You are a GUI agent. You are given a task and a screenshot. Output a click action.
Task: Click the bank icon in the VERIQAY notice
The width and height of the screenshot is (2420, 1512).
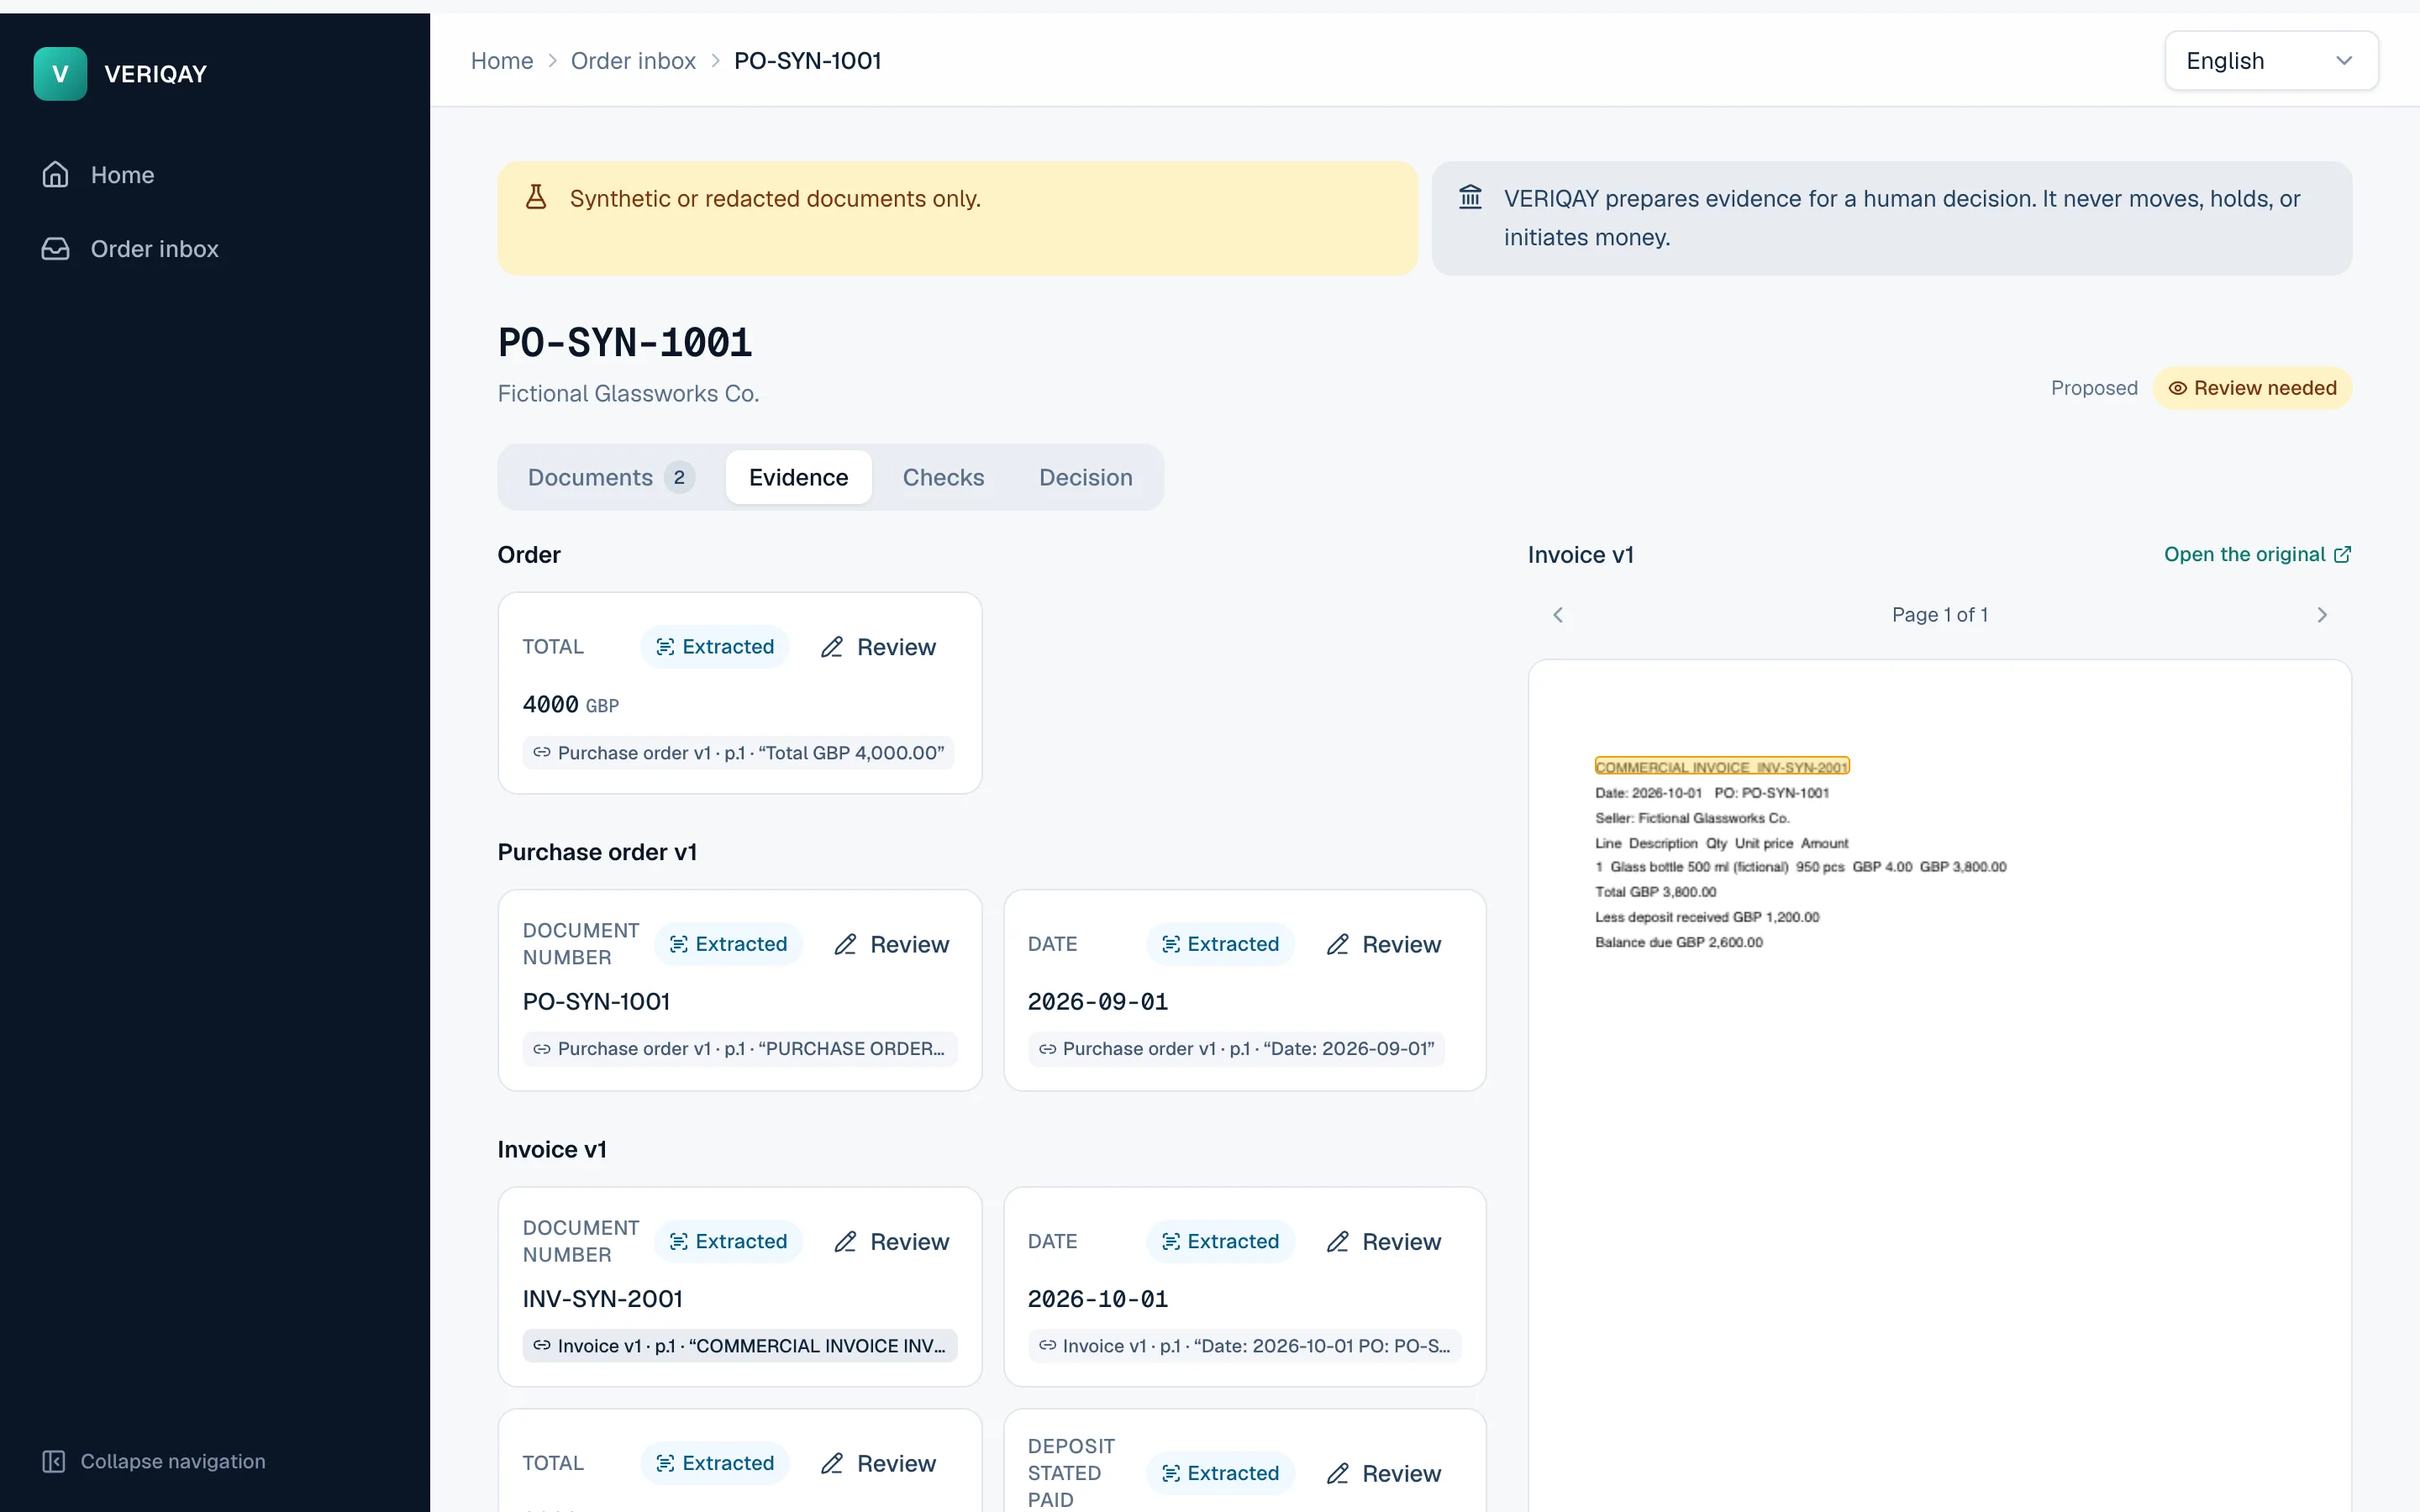pos(1470,197)
